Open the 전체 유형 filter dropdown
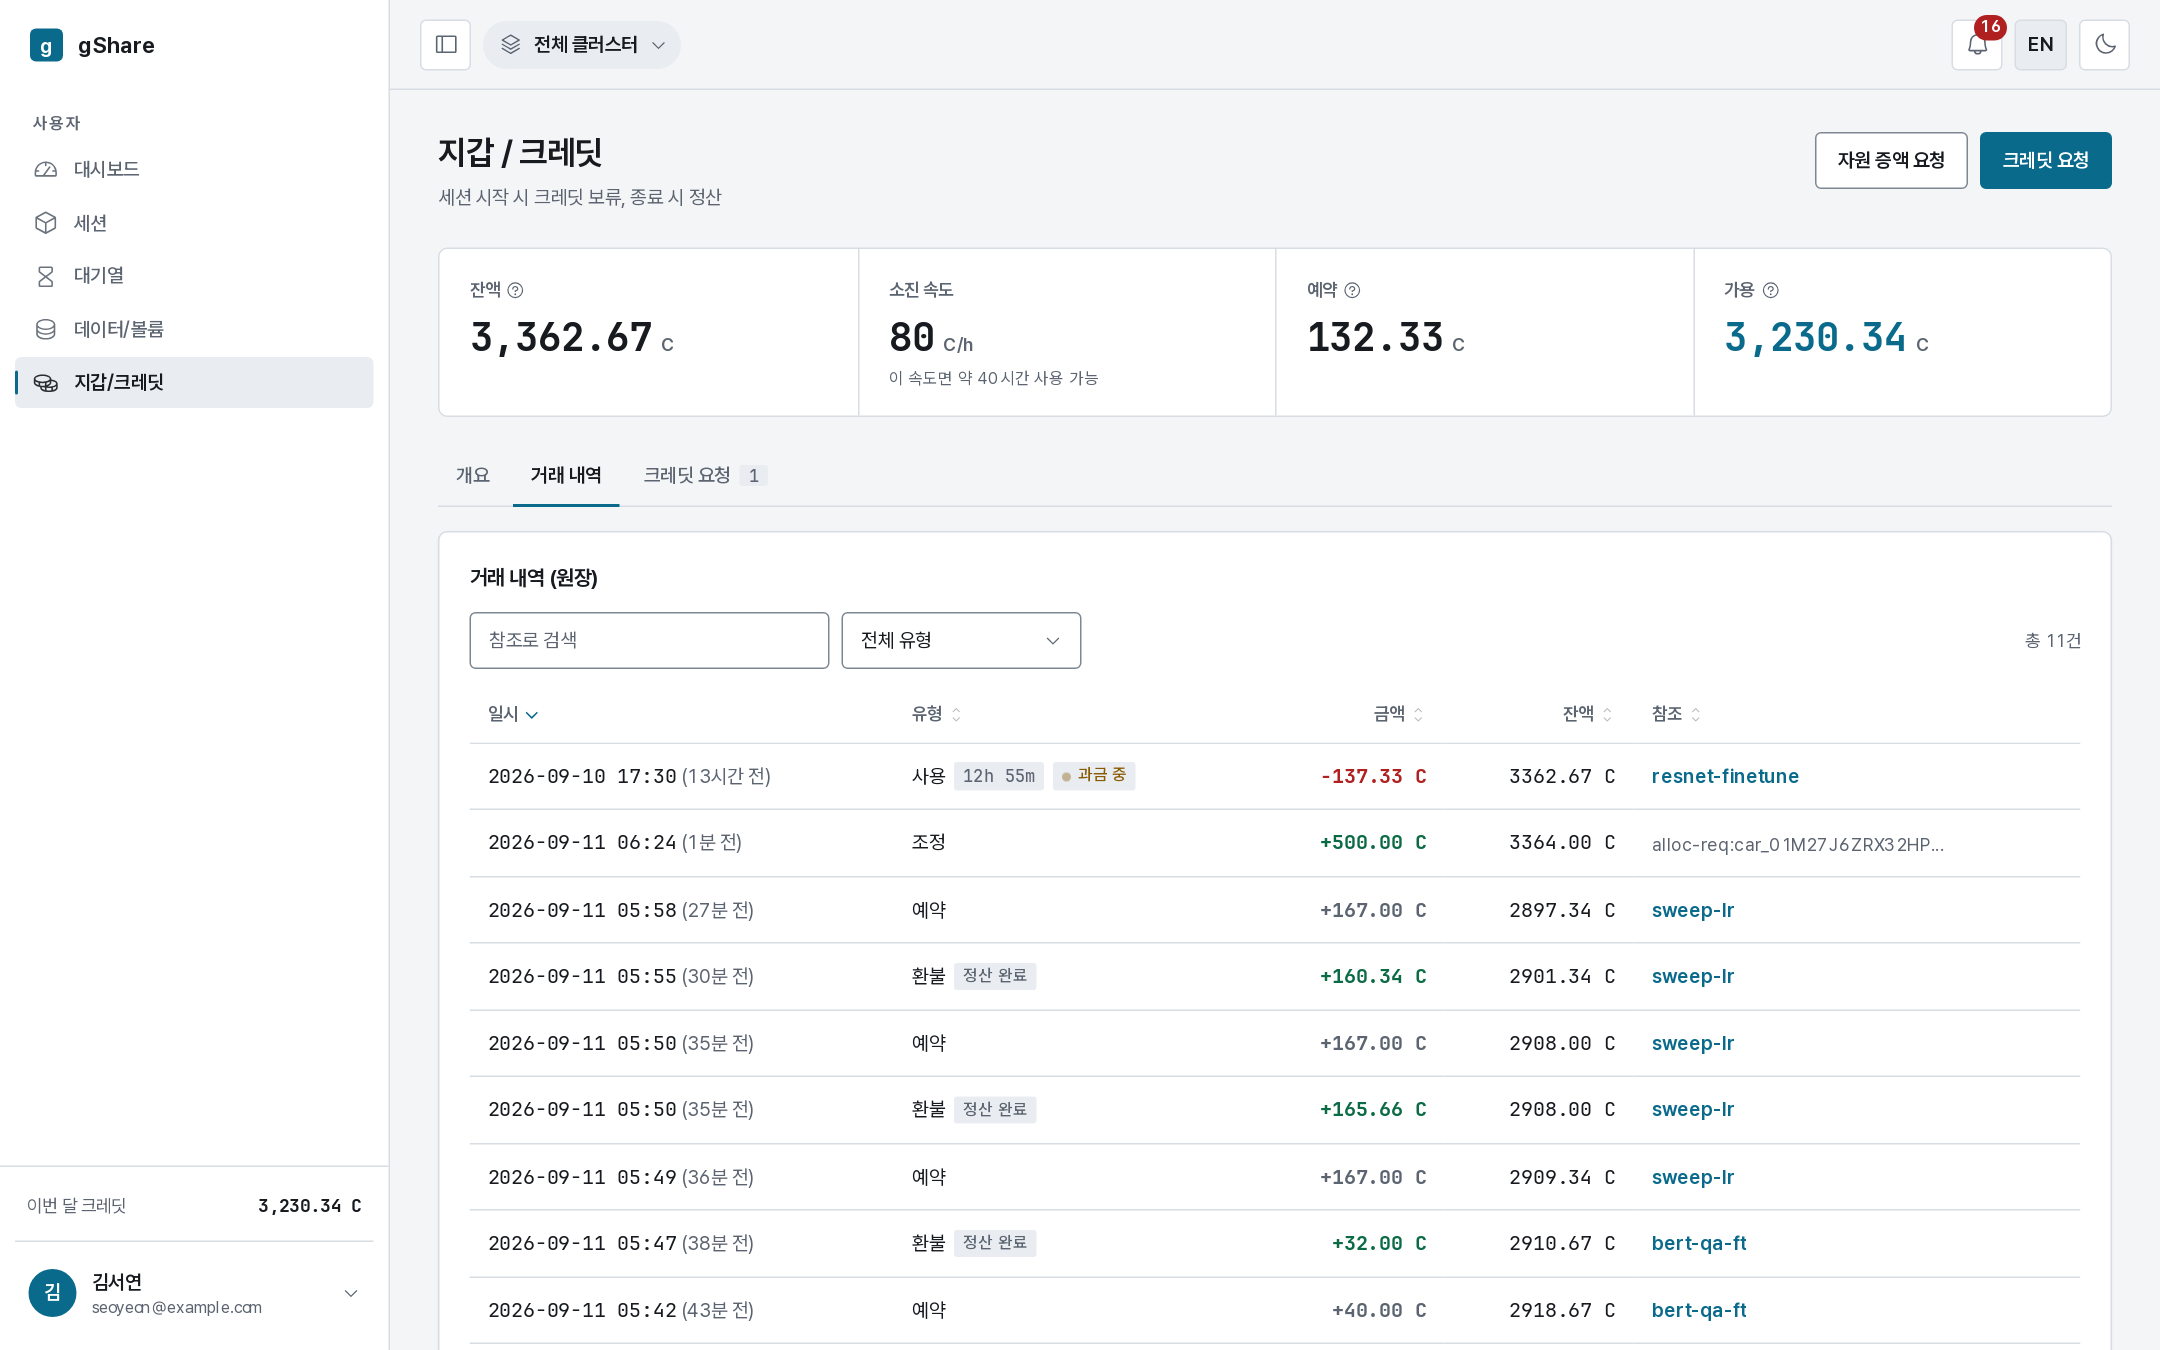This screenshot has width=2160, height=1350. tap(961, 640)
